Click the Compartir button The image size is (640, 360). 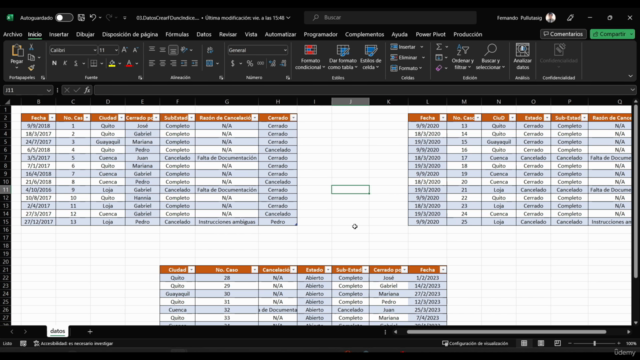pyautogui.click(x=612, y=34)
